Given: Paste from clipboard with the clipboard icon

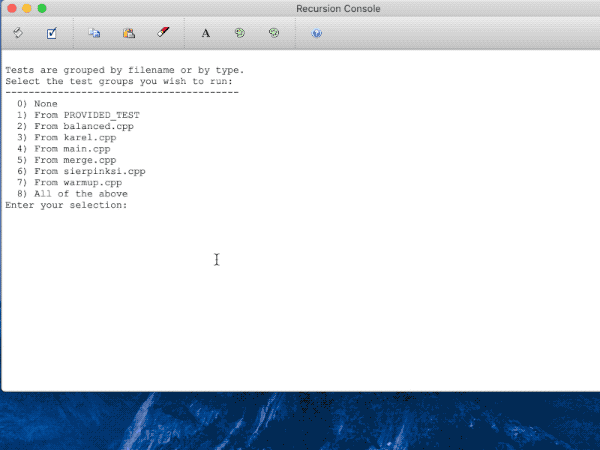Looking at the screenshot, I should 128,33.
